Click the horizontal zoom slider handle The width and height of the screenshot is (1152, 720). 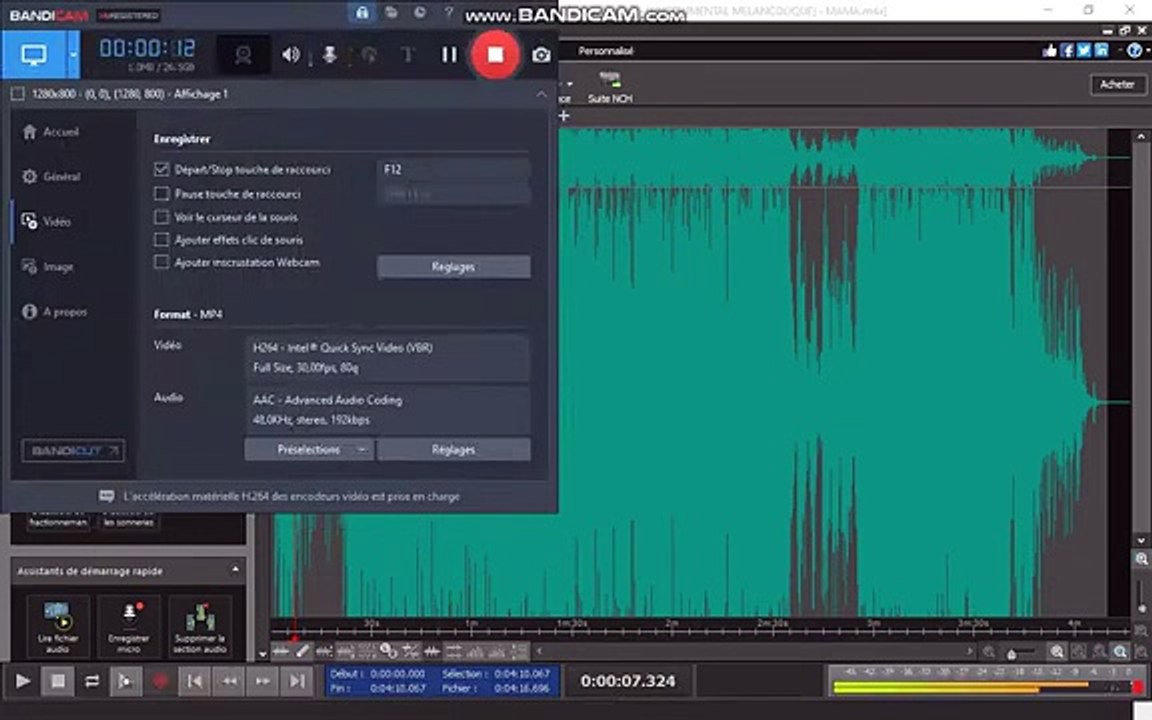1012,653
